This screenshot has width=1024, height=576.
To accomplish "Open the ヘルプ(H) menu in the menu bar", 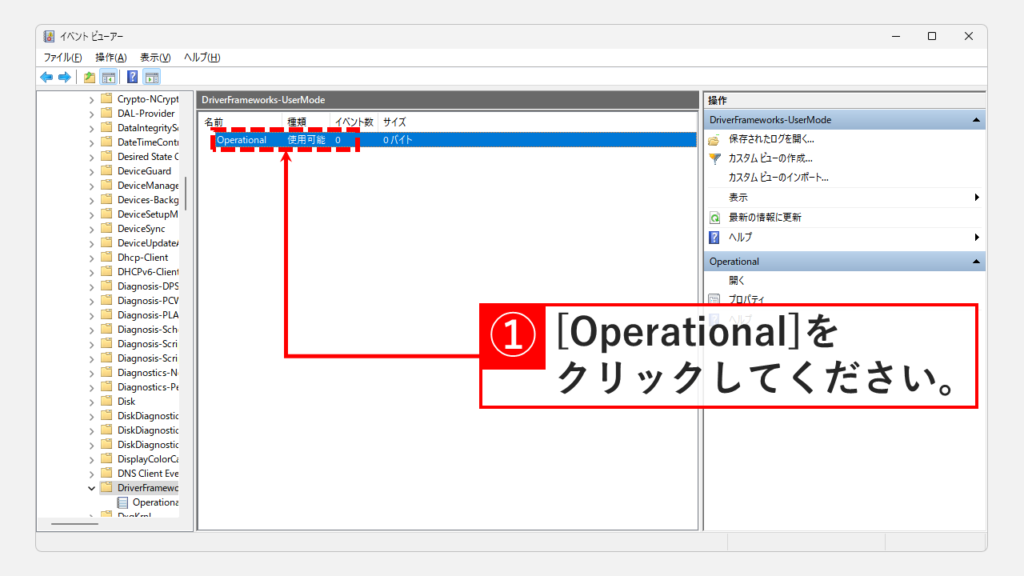I will click(x=202, y=57).
